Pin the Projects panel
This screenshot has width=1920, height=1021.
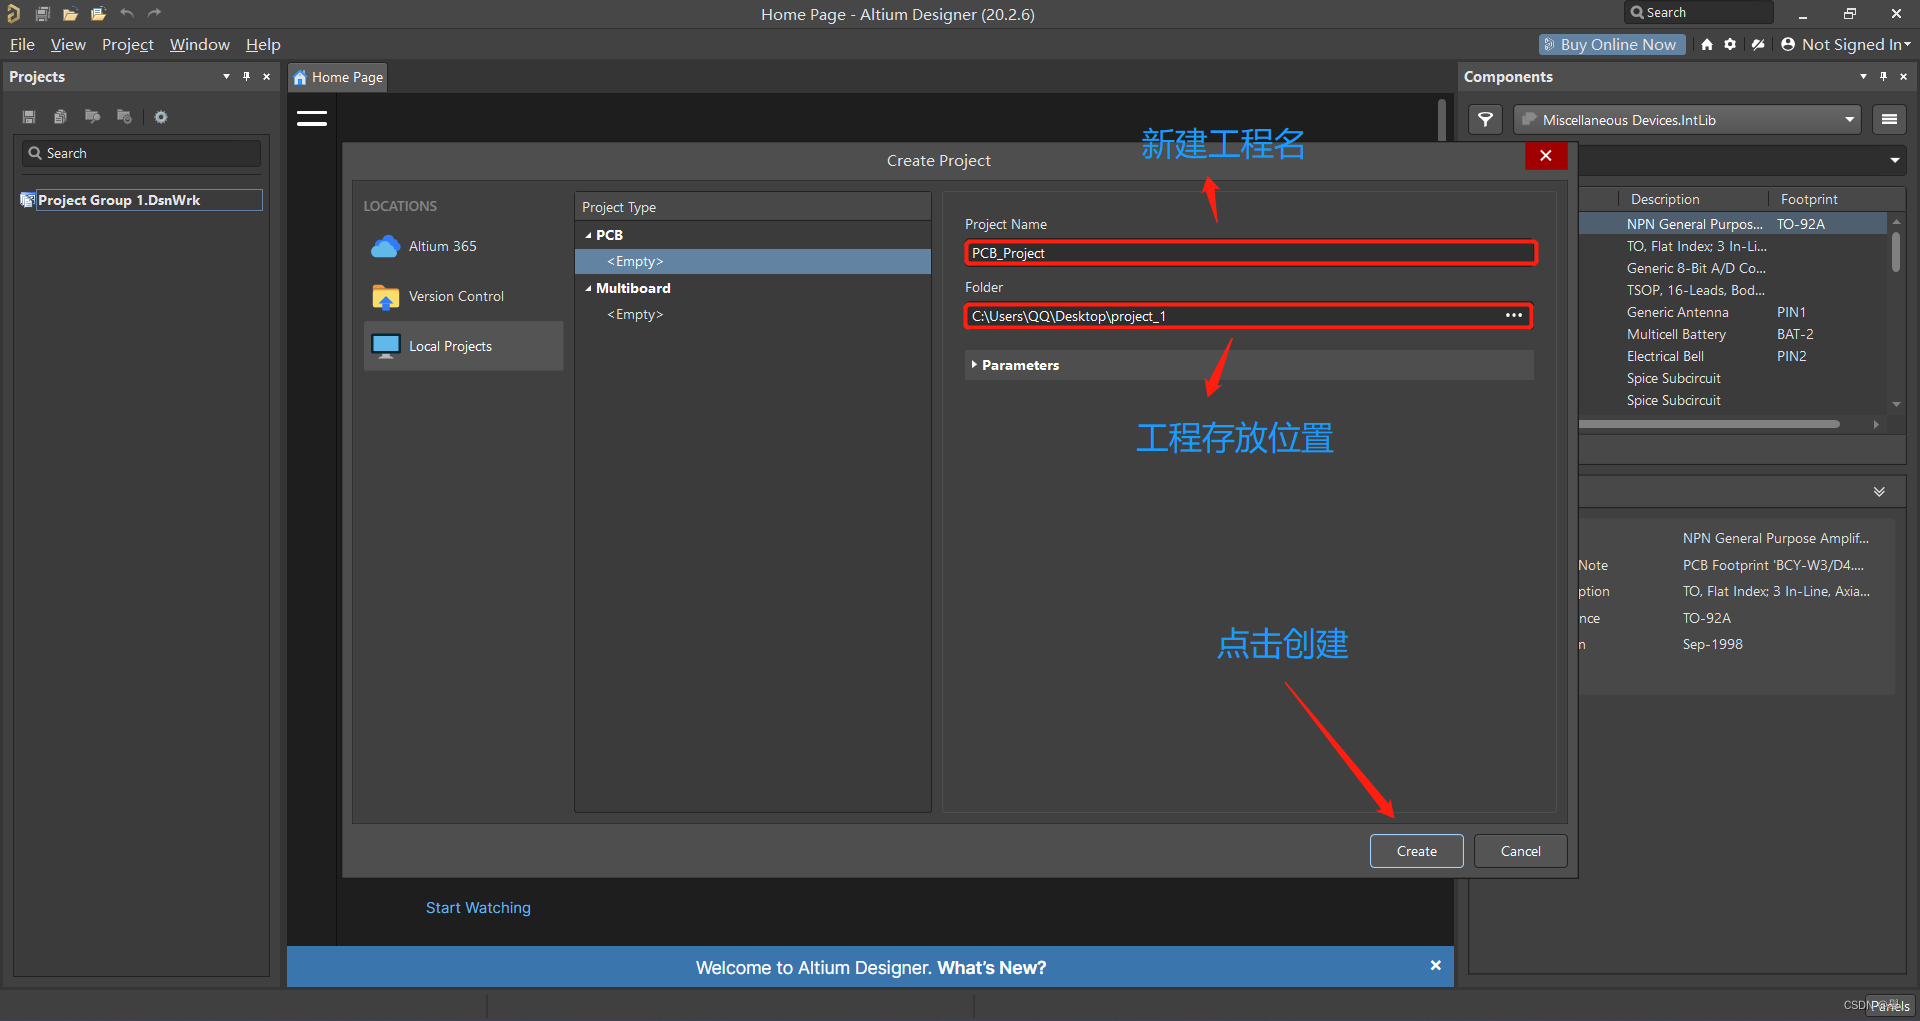(x=246, y=77)
